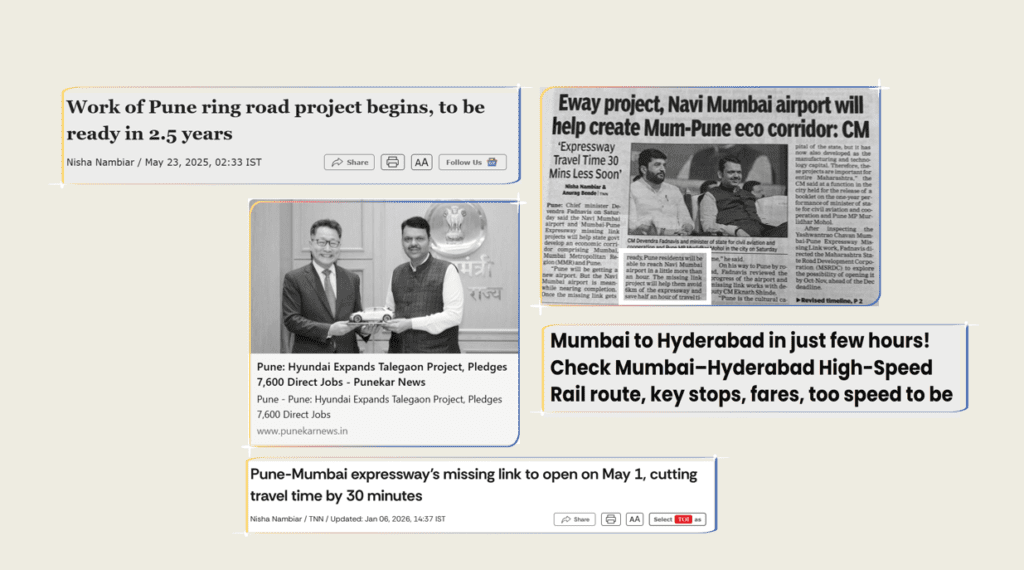Print the Pune ring road article

(392, 162)
